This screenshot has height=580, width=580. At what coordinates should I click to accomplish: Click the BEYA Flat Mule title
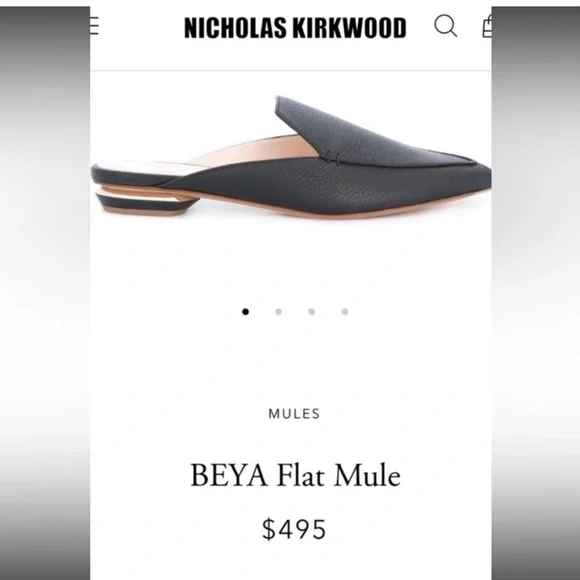295,475
